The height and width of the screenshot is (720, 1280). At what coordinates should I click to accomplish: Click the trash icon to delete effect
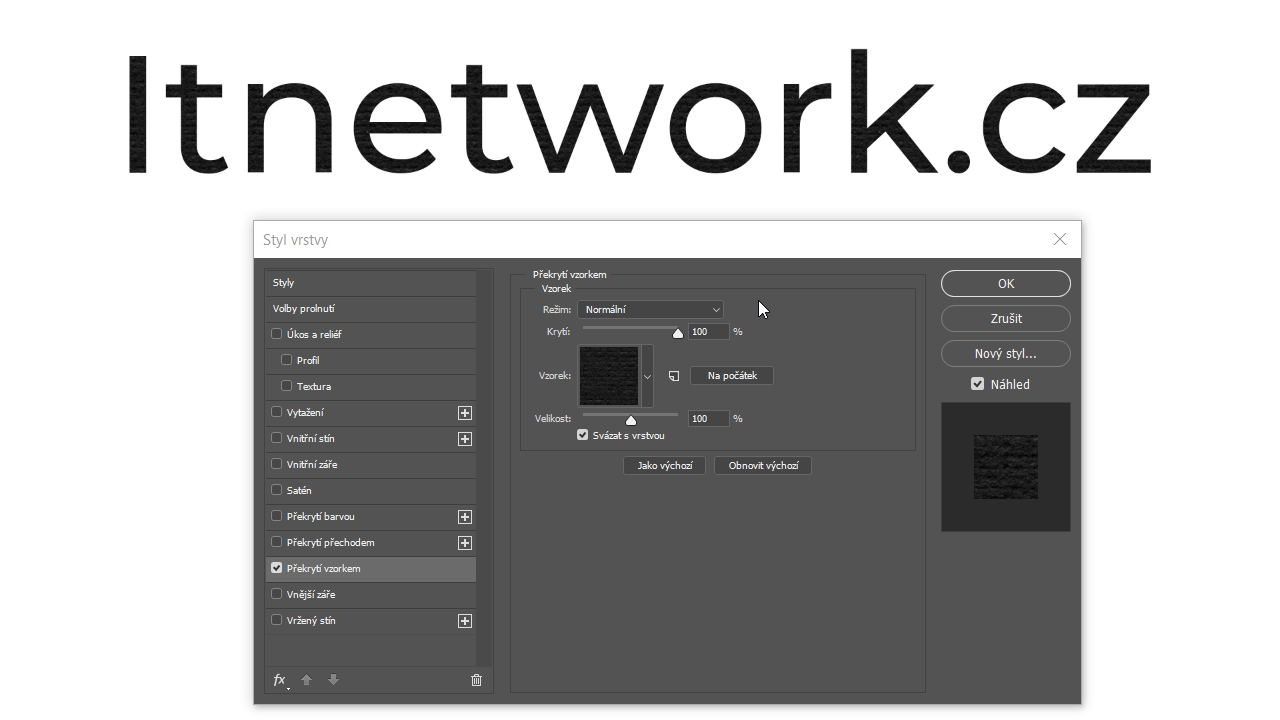pyautogui.click(x=476, y=680)
